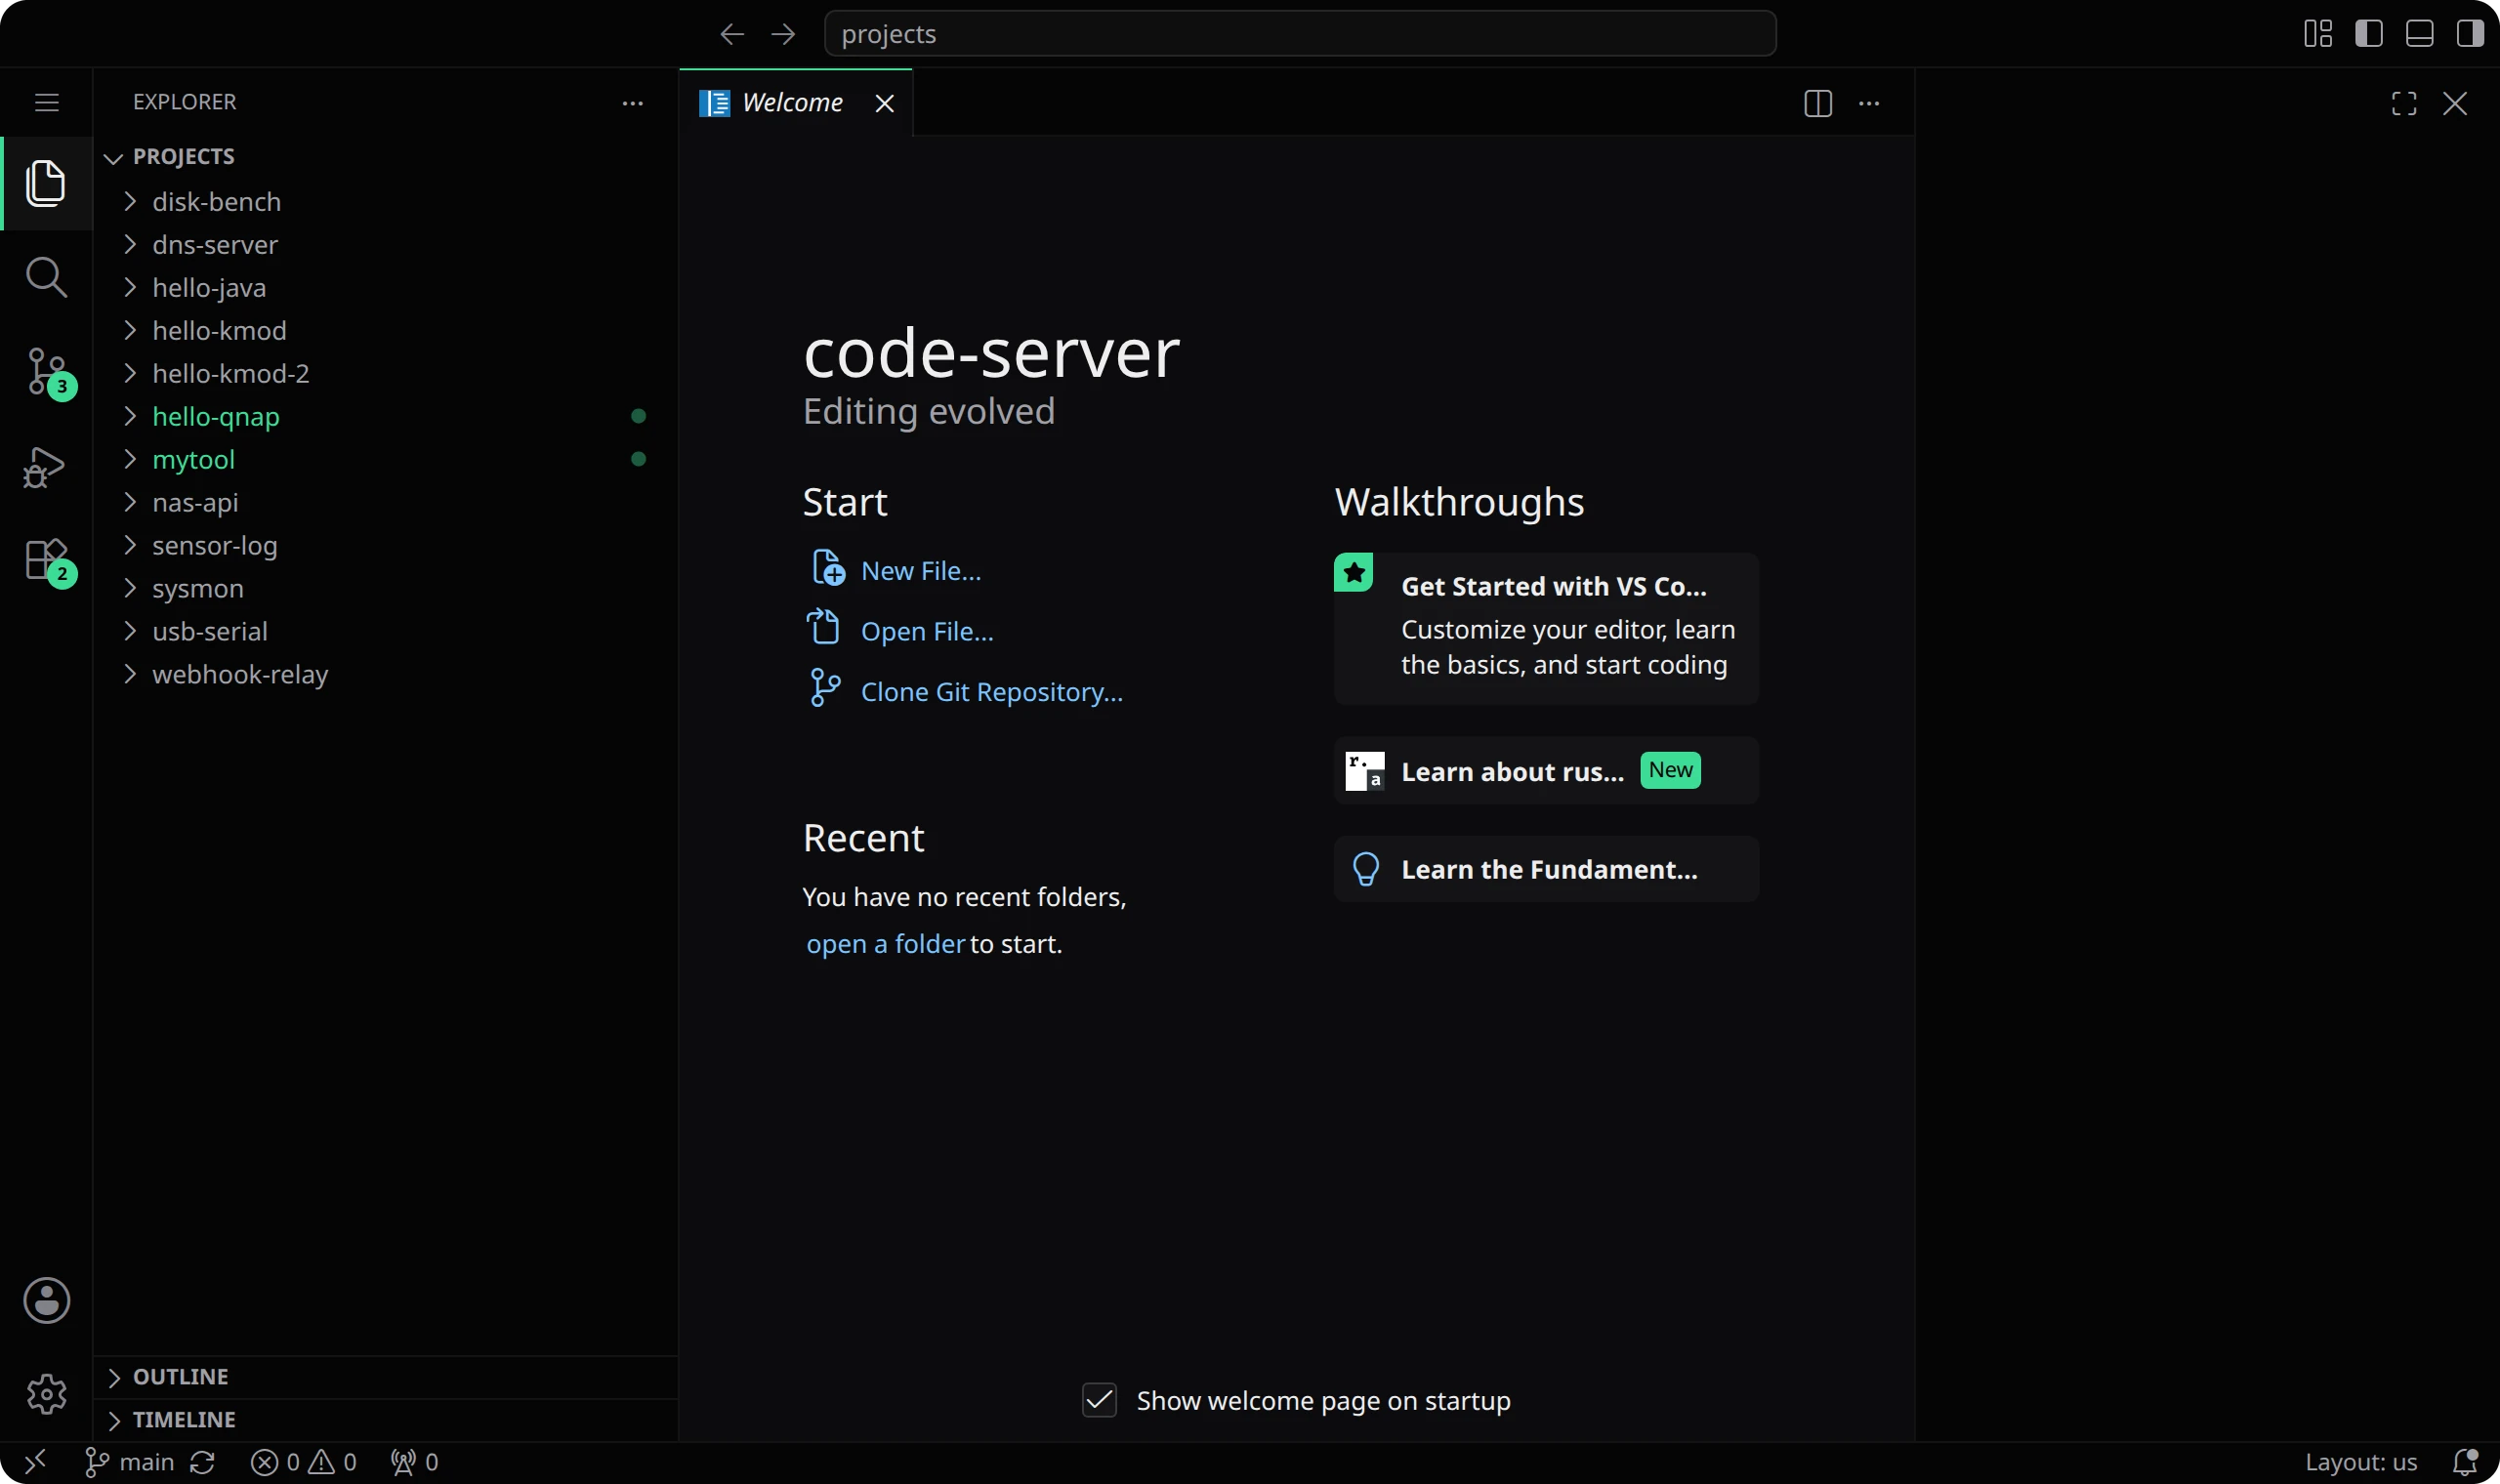2500x1484 pixels.
Task: Expand the sensor-log folder
Action: (x=385, y=545)
